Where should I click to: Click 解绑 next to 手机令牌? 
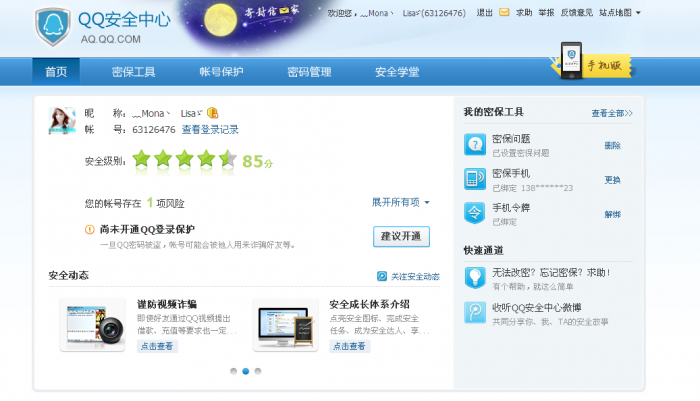[x=612, y=214]
